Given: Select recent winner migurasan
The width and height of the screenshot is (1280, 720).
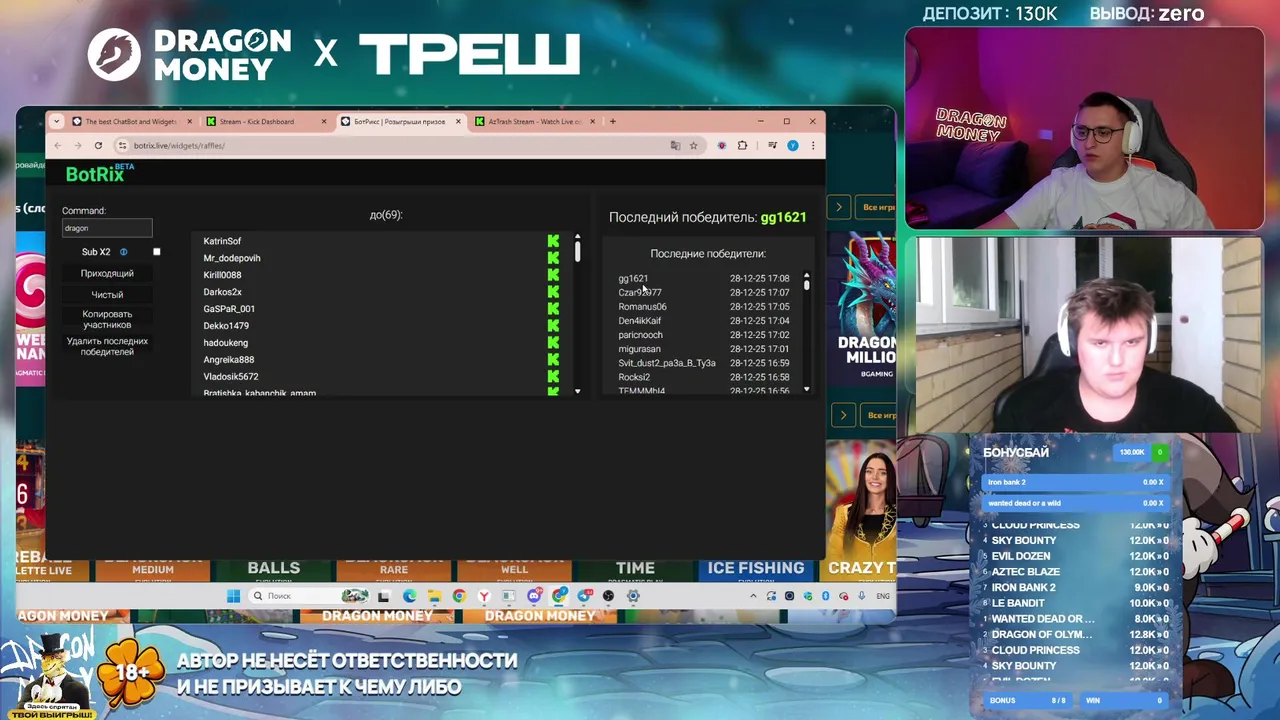Looking at the screenshot, I should pyautogui.click(x=639, y=349).
